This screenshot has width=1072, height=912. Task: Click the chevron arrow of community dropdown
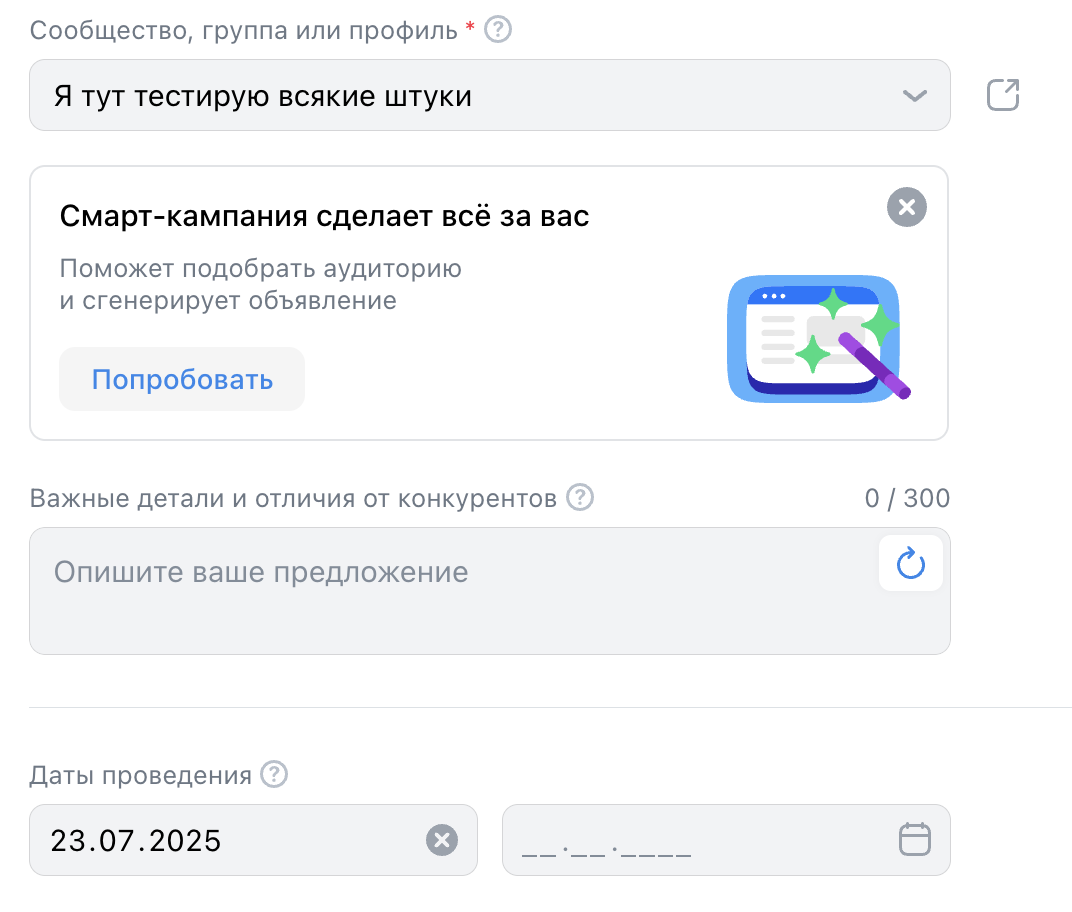[x=914, y=96]
